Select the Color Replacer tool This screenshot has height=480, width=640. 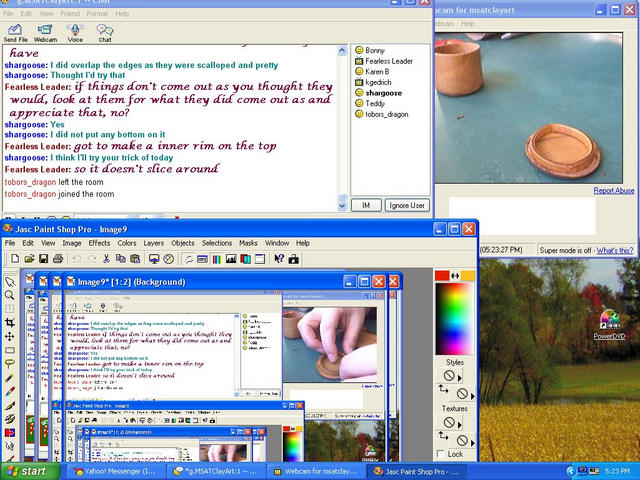(x=10, y=432)
